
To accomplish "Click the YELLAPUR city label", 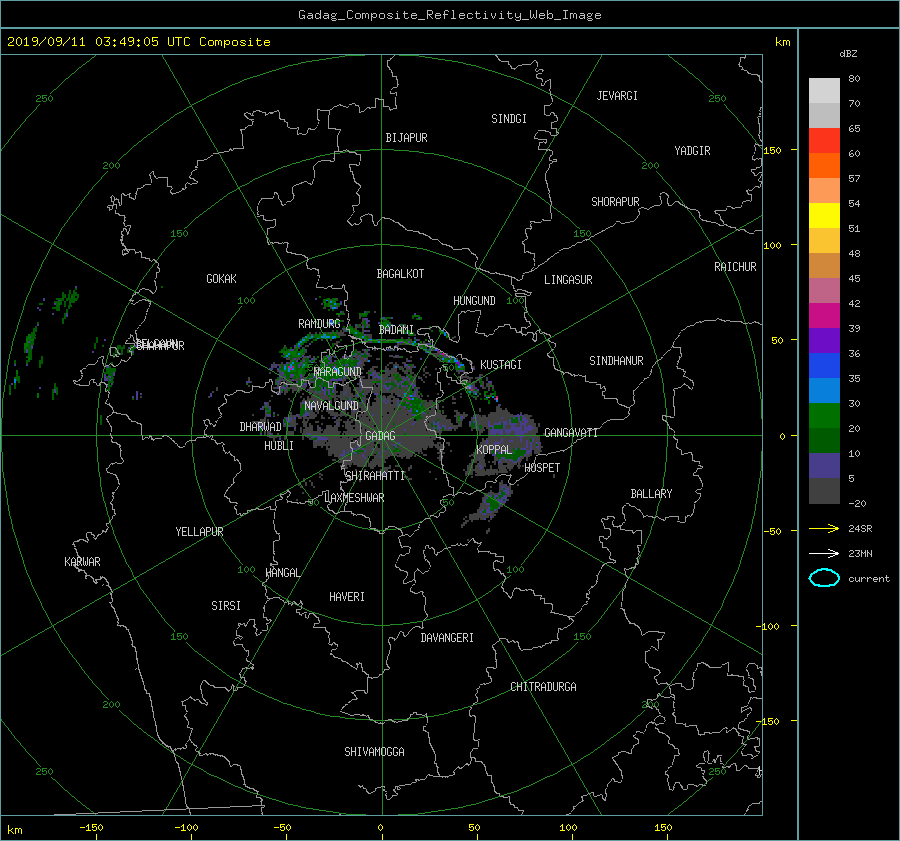I will coord(199,532).
